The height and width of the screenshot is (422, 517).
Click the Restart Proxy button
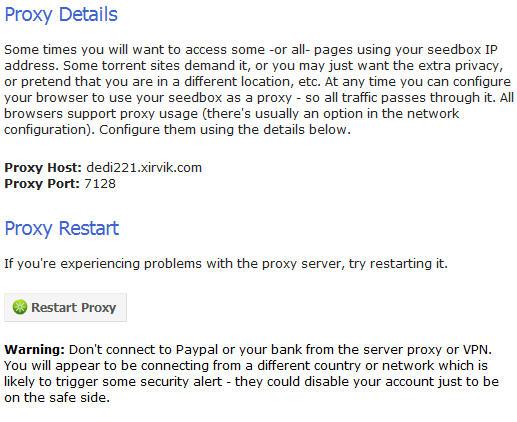(x=65, y=307)
